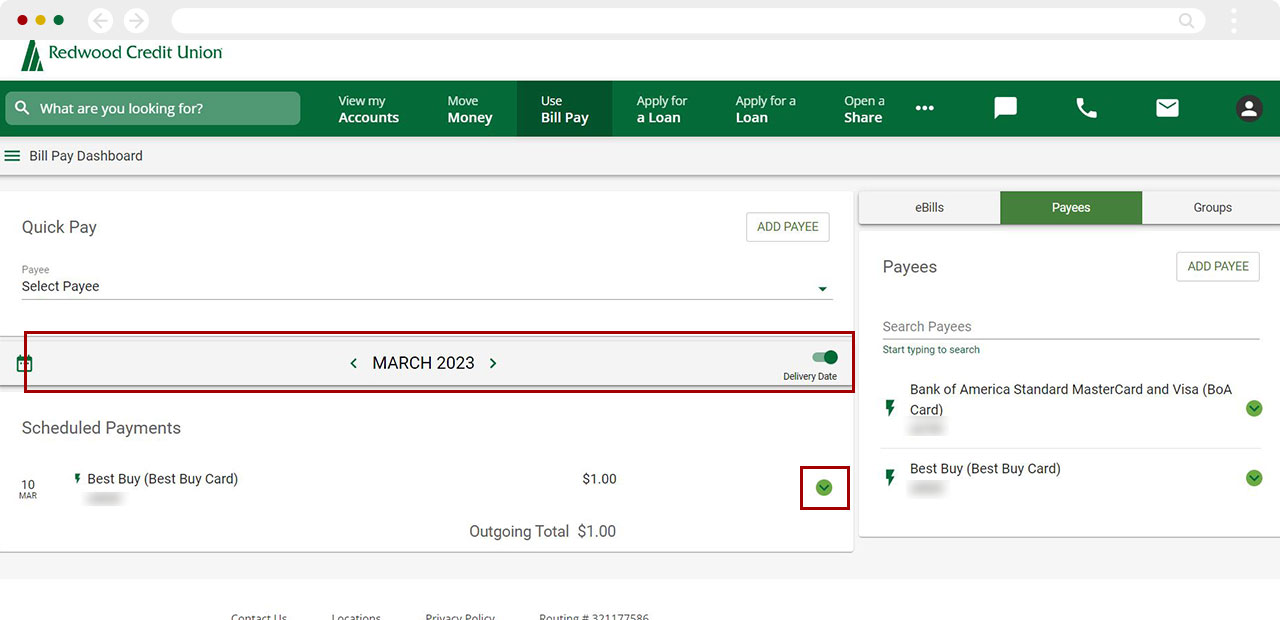Open the user profile icon
The image size is (1280, 620).
(x=1248, y=108)
